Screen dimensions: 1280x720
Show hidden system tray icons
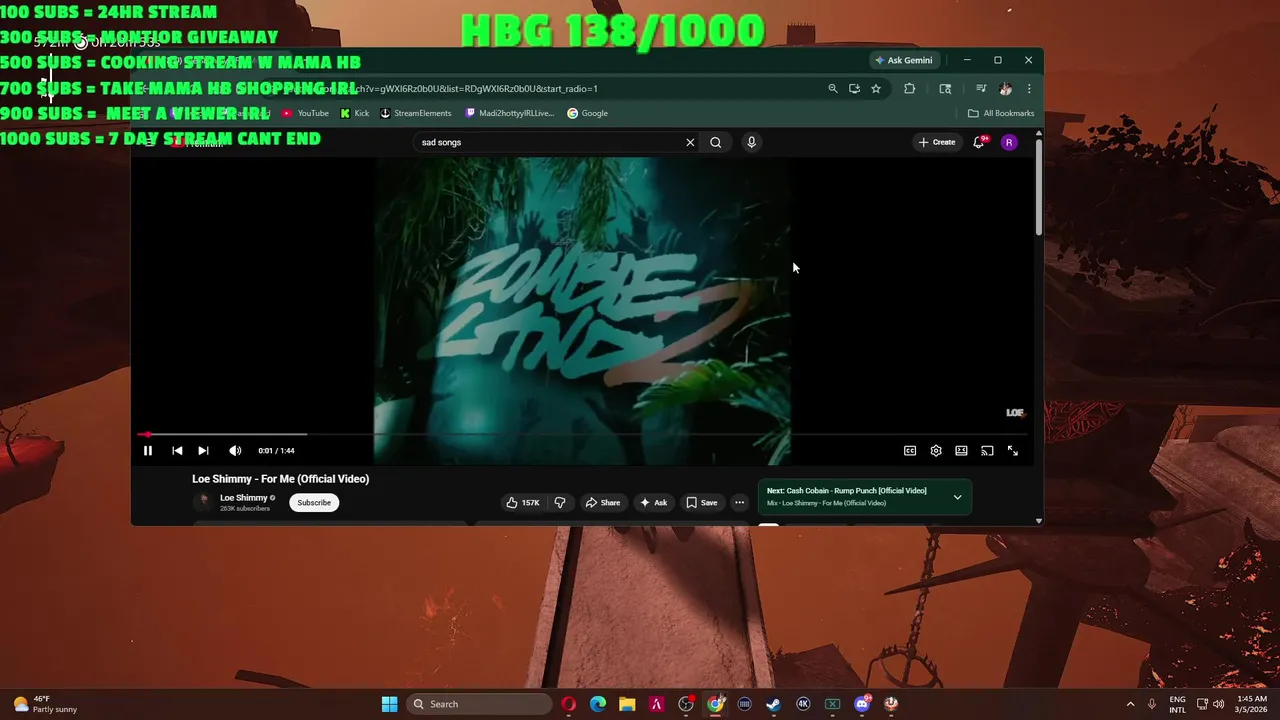1131,704
